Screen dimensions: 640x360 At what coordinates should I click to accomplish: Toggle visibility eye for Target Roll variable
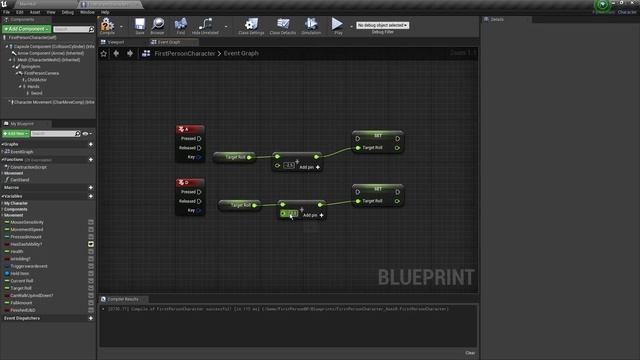click(x=91, y=288)
